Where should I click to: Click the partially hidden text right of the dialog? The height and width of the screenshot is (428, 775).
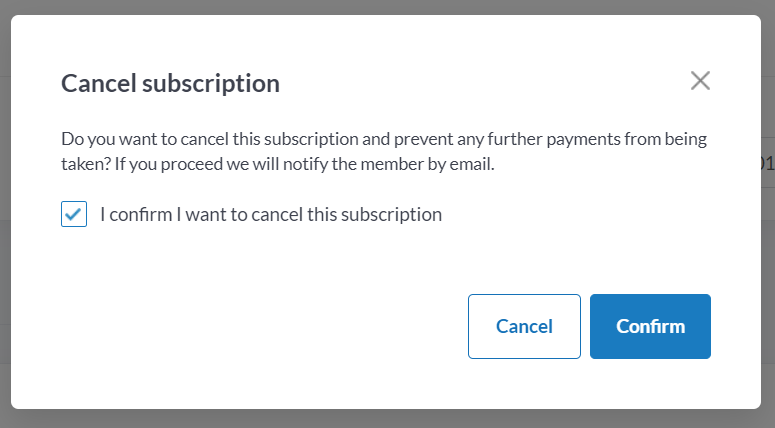tap(768, 163)
